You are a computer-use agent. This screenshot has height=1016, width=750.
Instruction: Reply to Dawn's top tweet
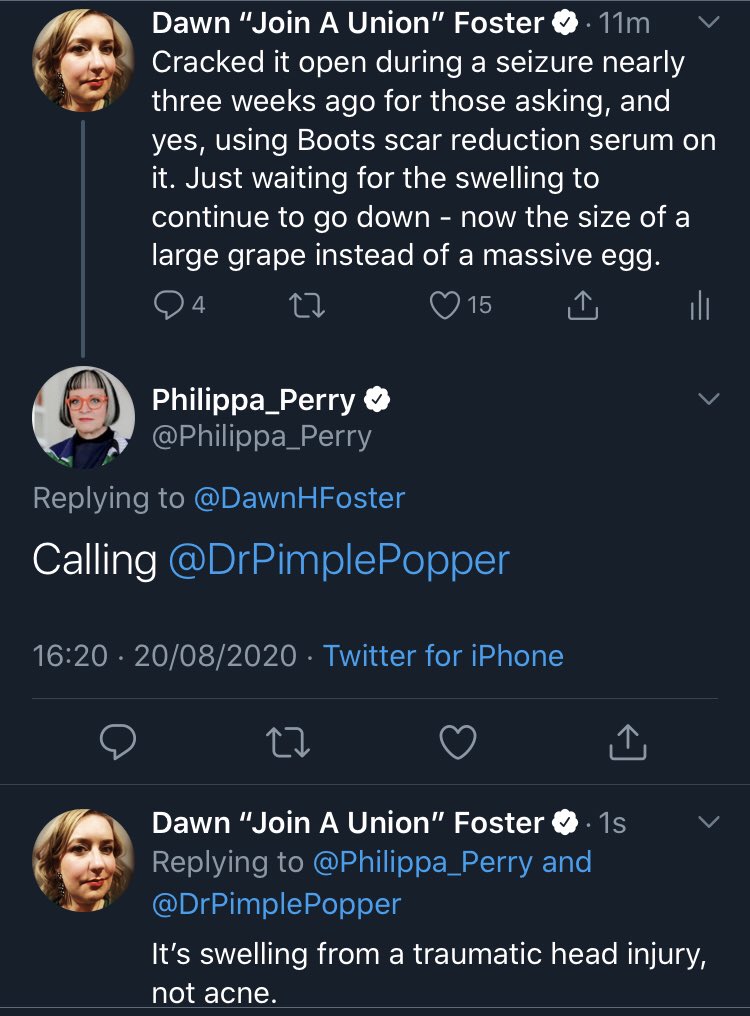pos(166,305)
